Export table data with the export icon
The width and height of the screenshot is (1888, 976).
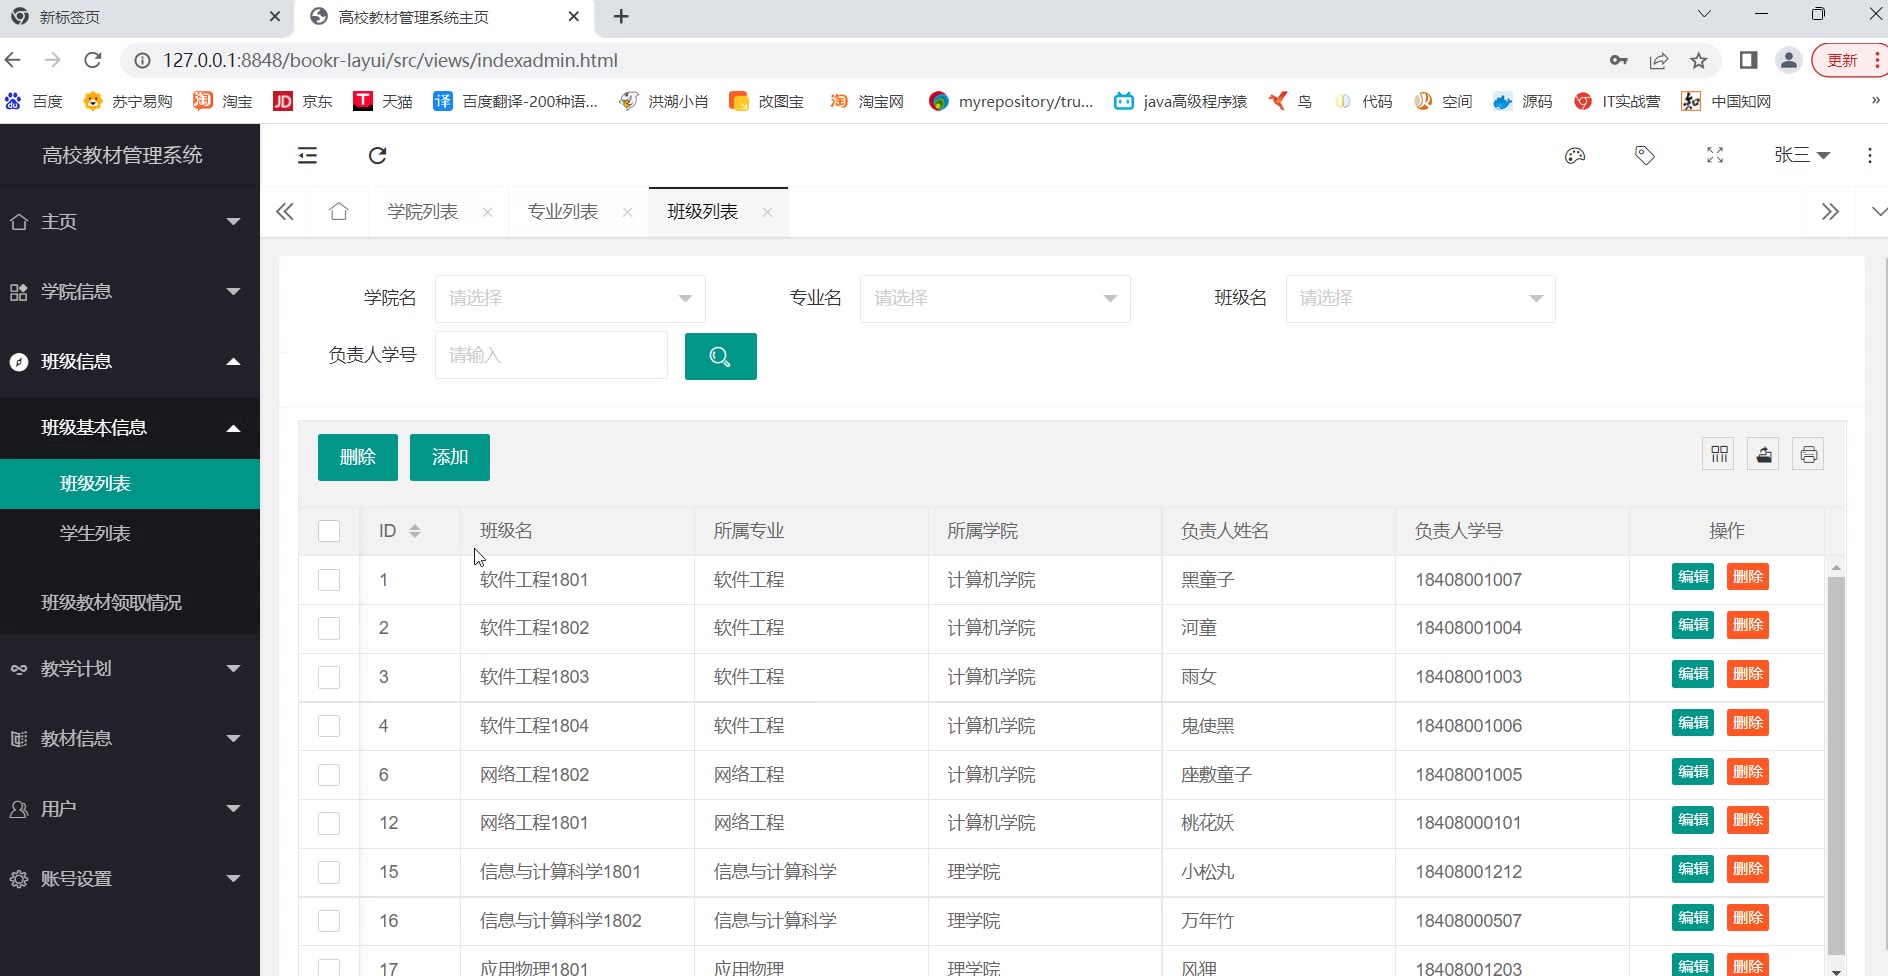tap(1764, 455)
